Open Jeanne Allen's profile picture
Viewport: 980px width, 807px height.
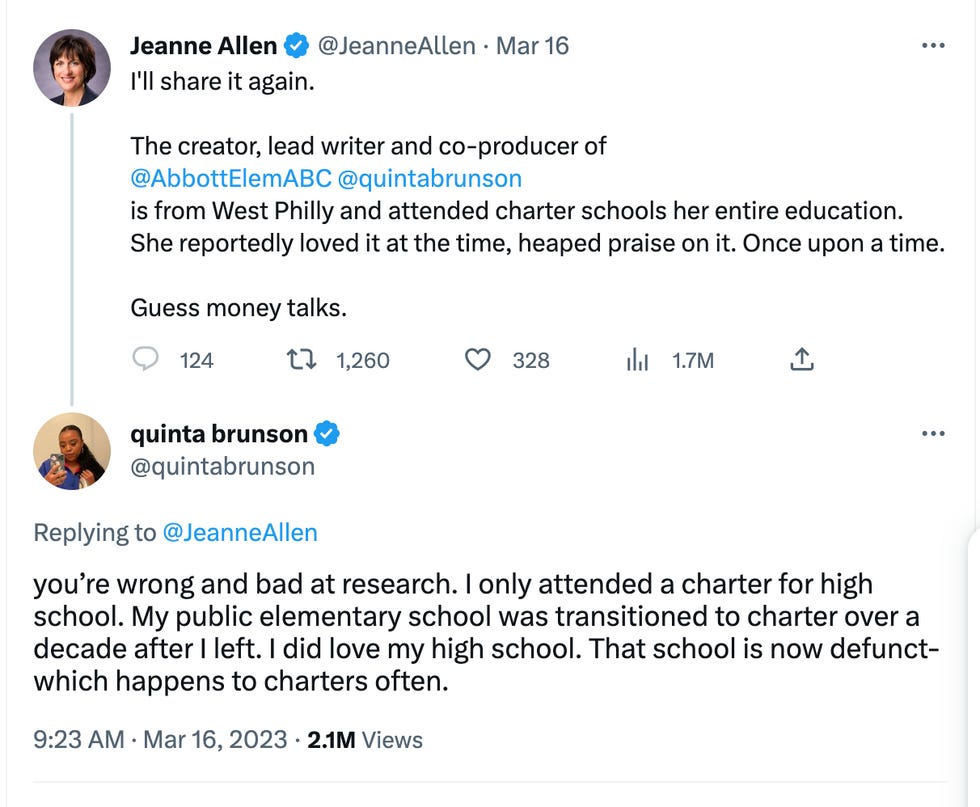[71, 69]
